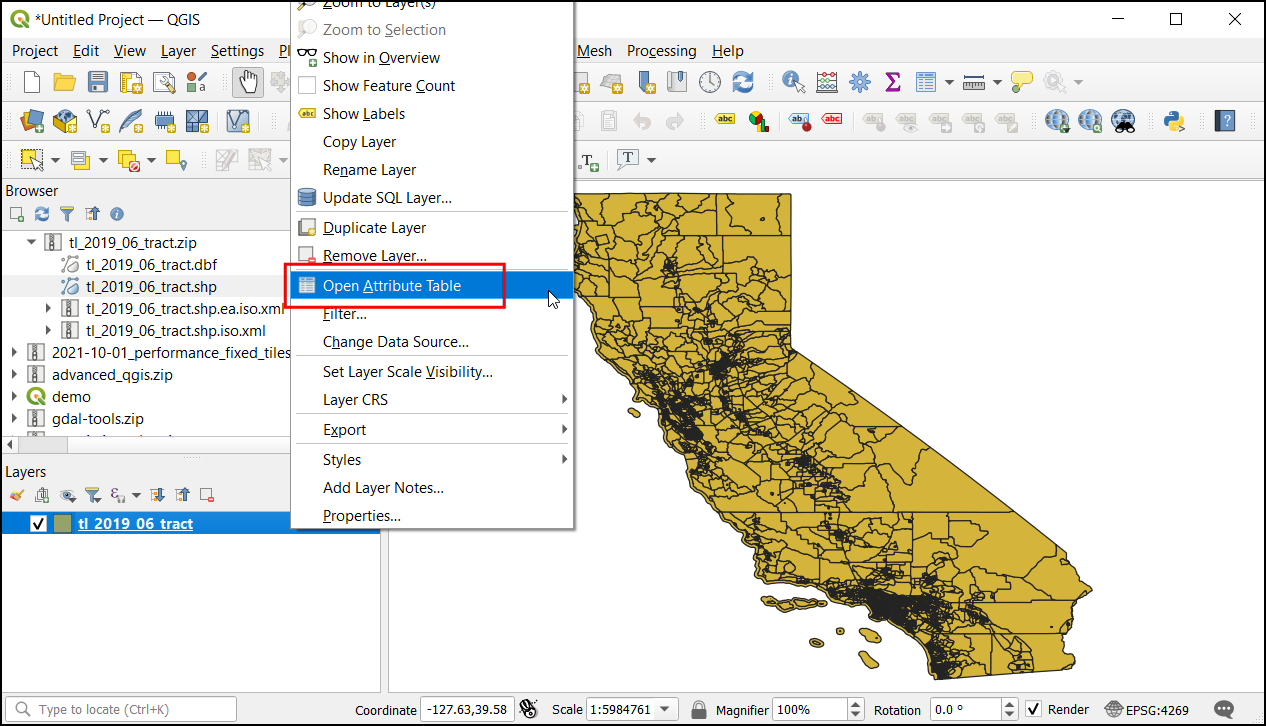Image resolution: width=1266 pixels, height=726 pixels.
Task: Collapse the tl_2019_06_tract.zip tree node
Action: (x=31, y=242)
